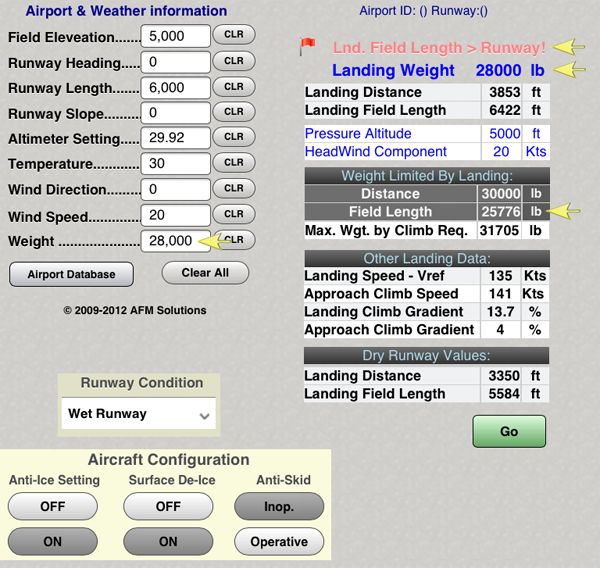Click the red warning flag icon

click(307, 46)
